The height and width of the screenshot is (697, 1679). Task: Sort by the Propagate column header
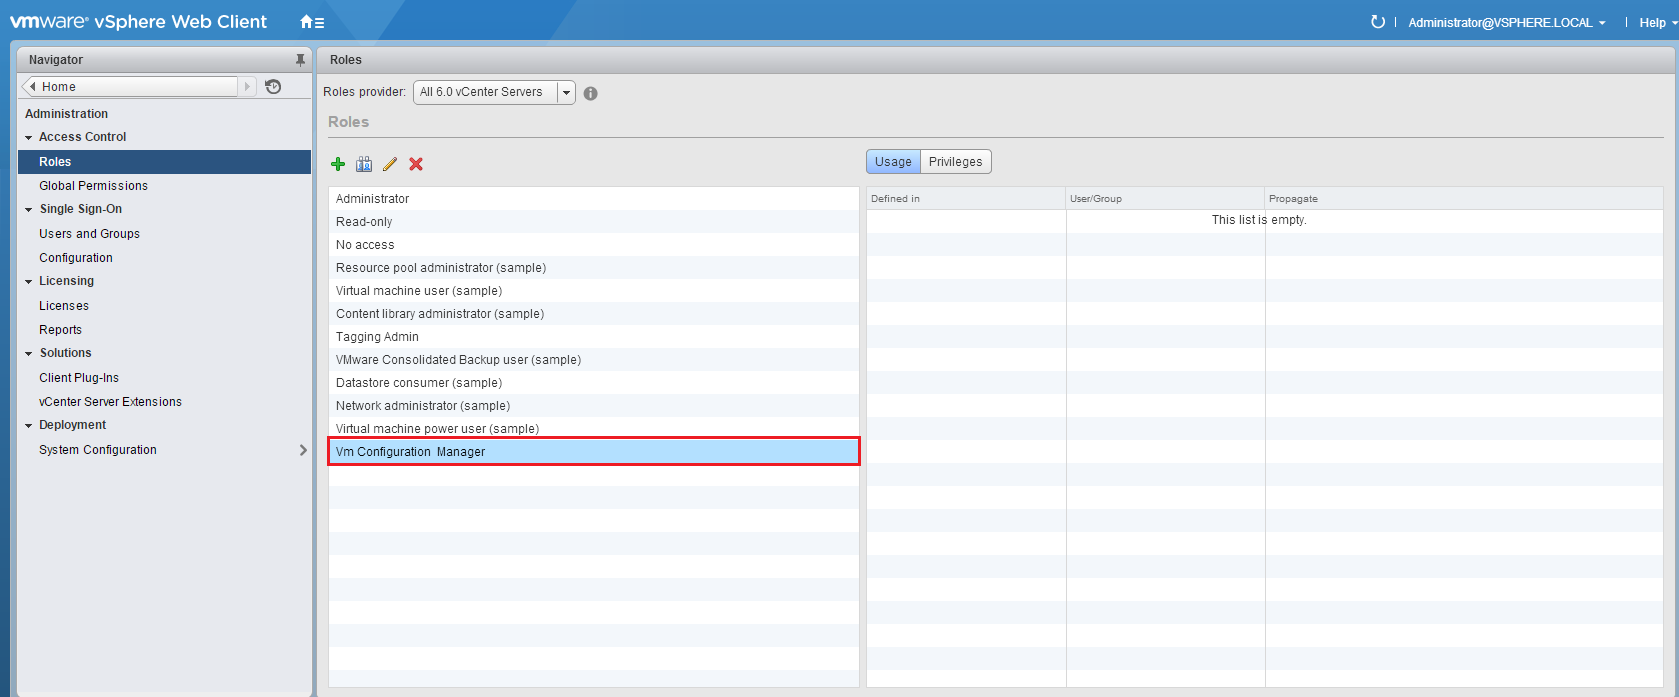point(1464,198)
